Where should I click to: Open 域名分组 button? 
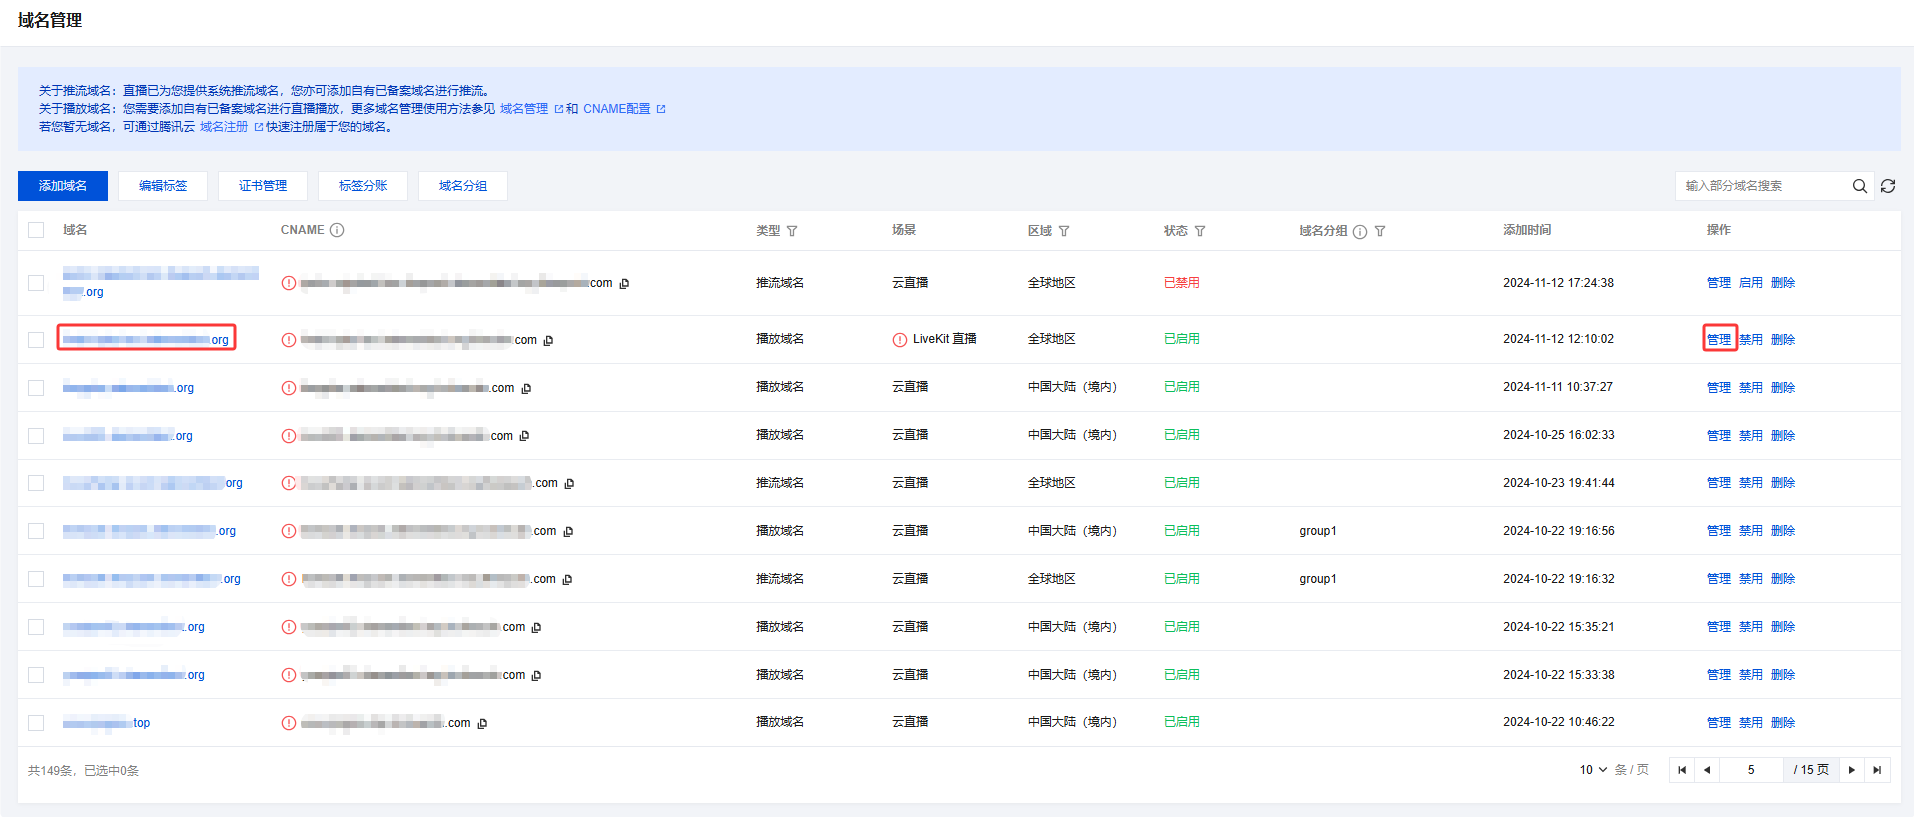tap(463, 186)
